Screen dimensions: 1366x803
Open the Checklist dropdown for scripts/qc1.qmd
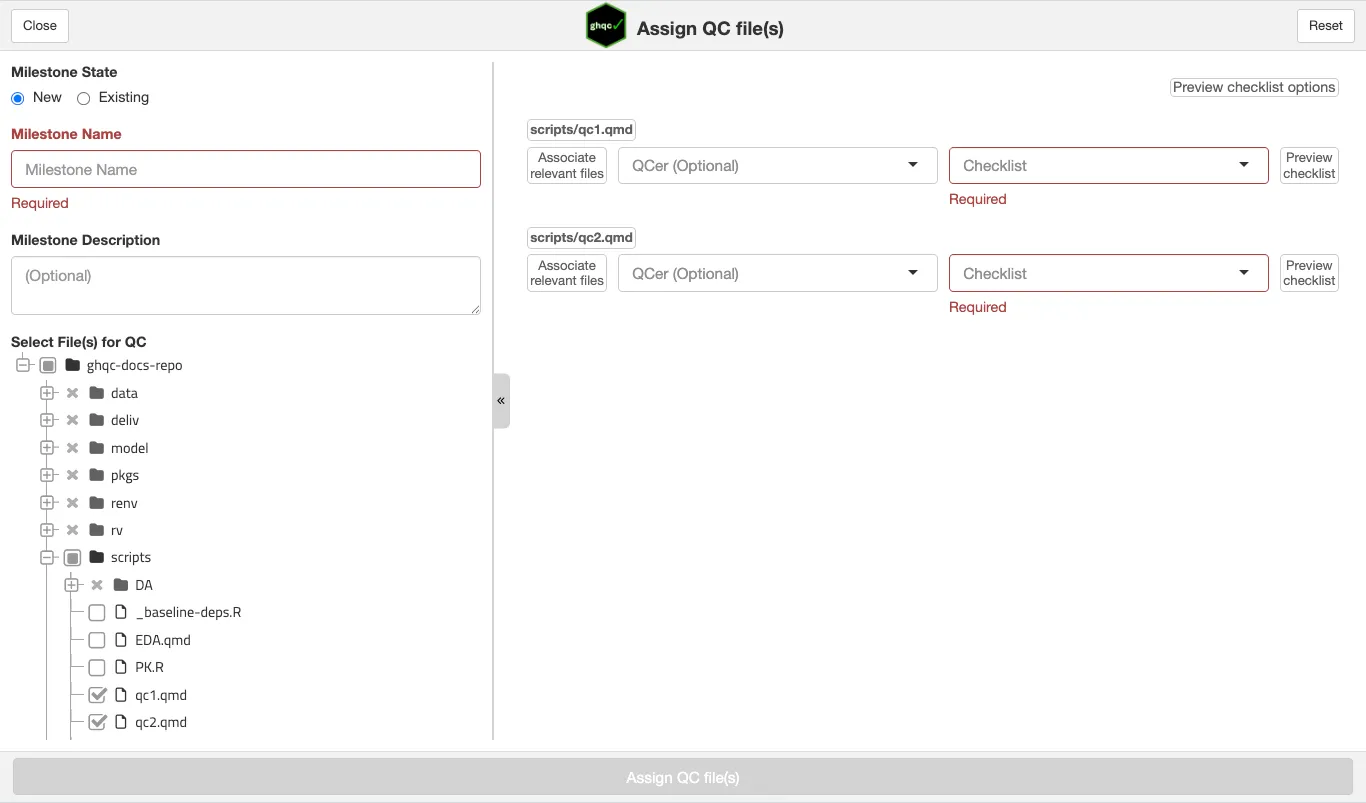coord(1108,166)
